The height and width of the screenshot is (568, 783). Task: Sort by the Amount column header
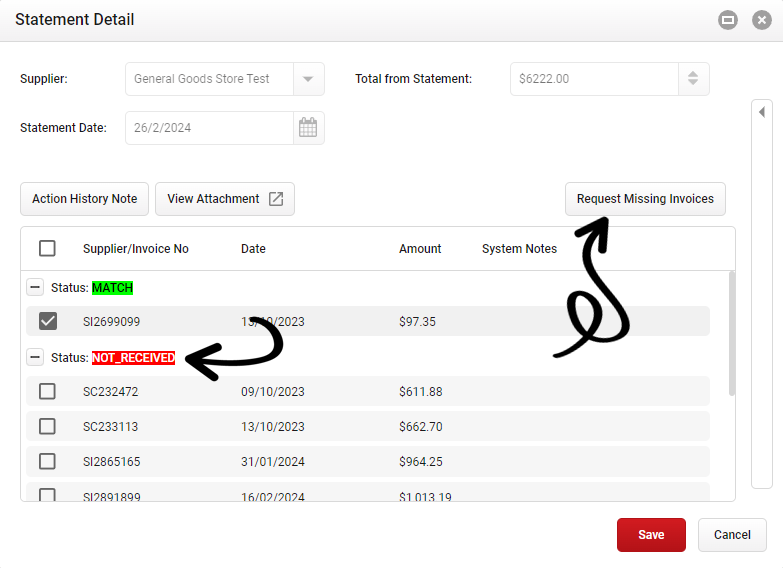pos(420,249)
